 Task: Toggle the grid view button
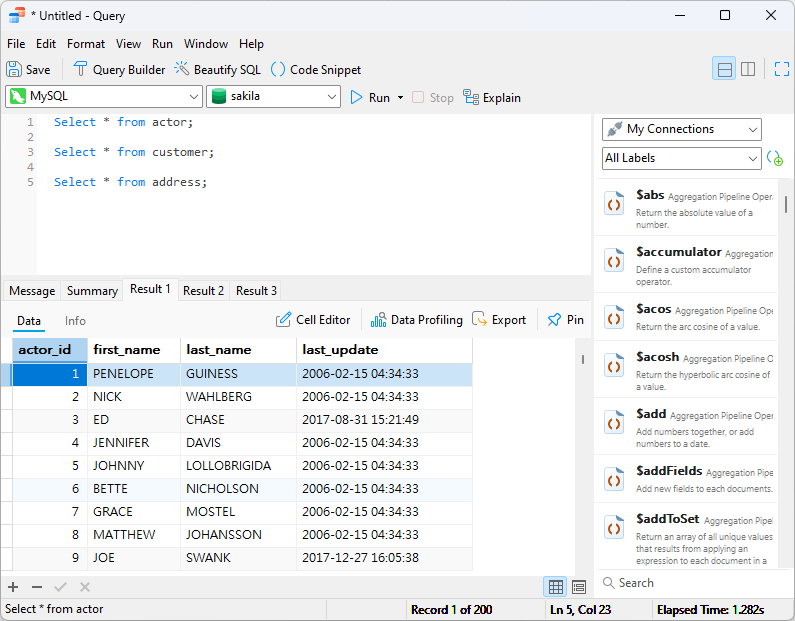click(x=555, y=587)
